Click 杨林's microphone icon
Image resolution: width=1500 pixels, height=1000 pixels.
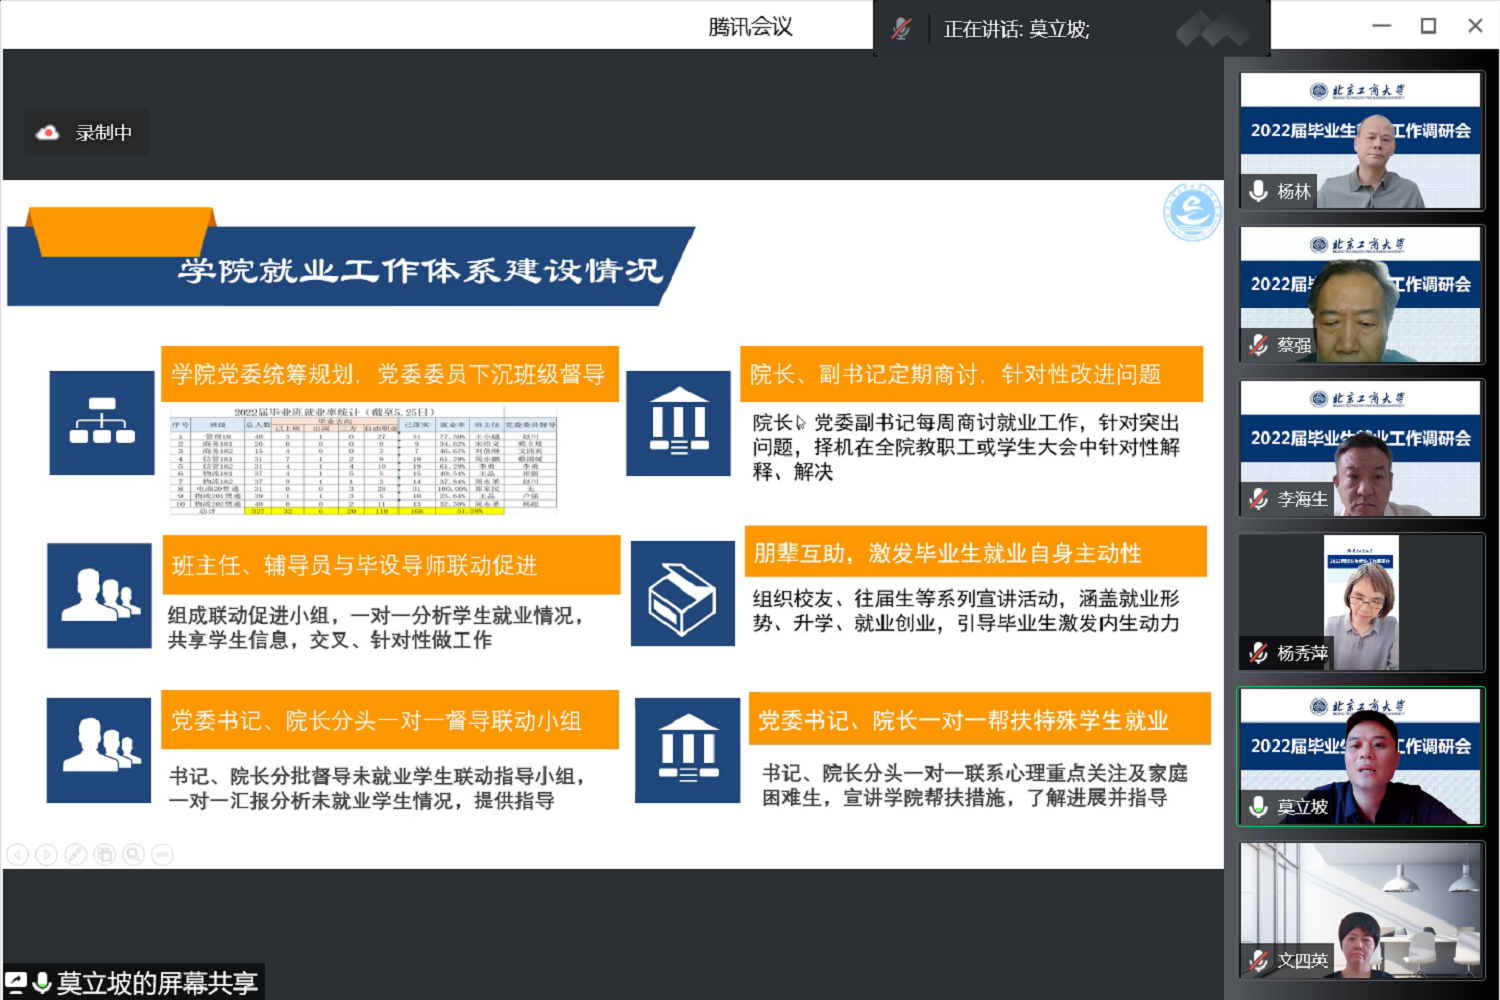click(x=1259, y=191)
